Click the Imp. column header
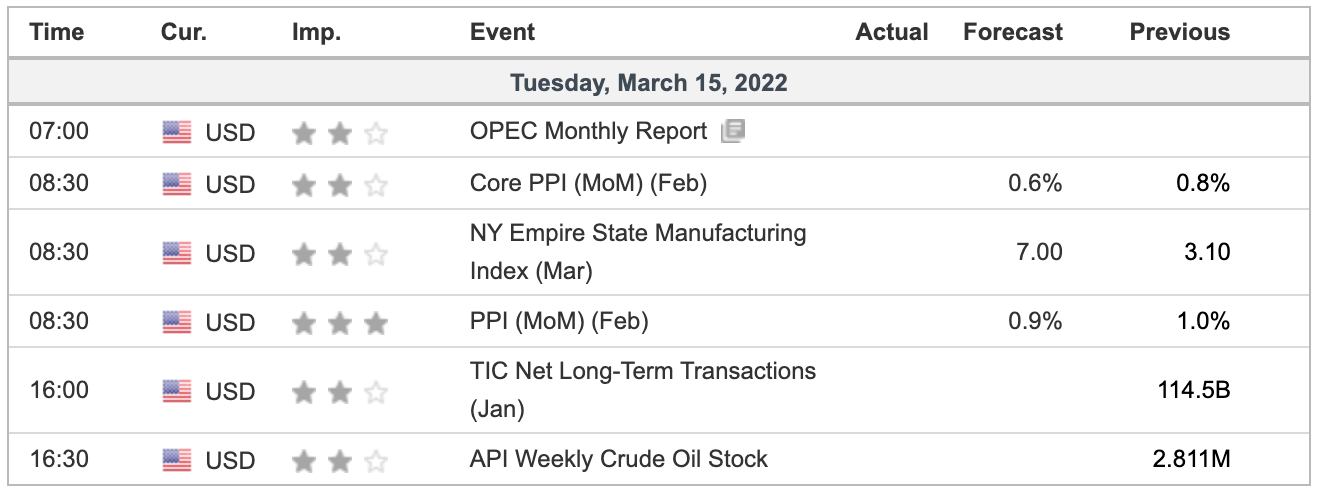This screenshot has height=488, width=1318. click(317, 32)
